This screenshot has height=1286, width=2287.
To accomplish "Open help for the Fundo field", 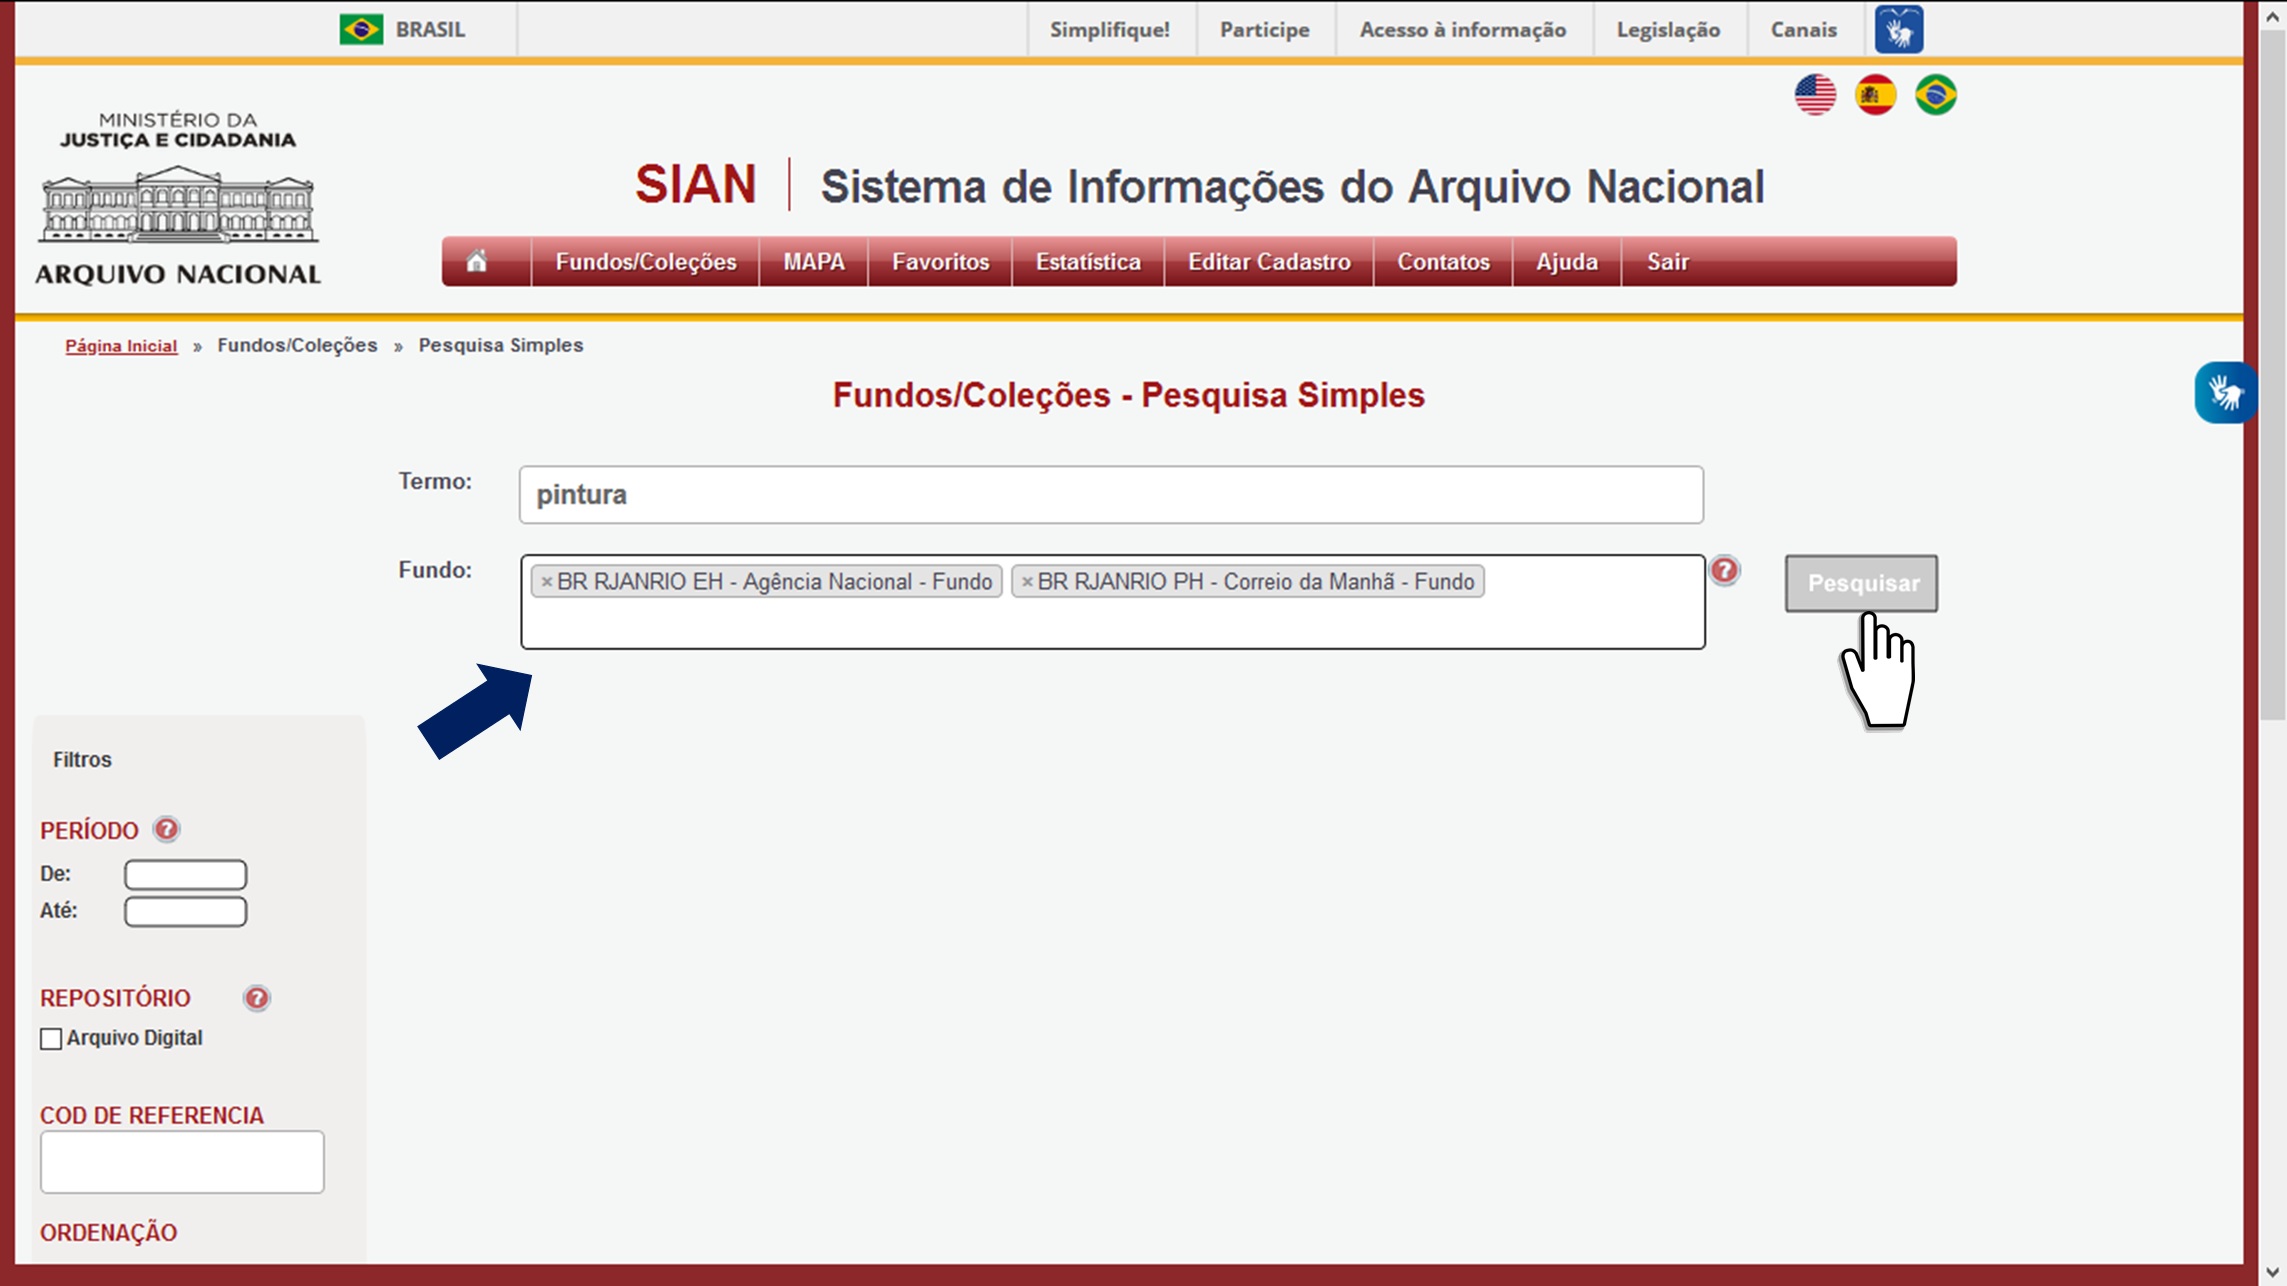I will [x=1726, y=572].
